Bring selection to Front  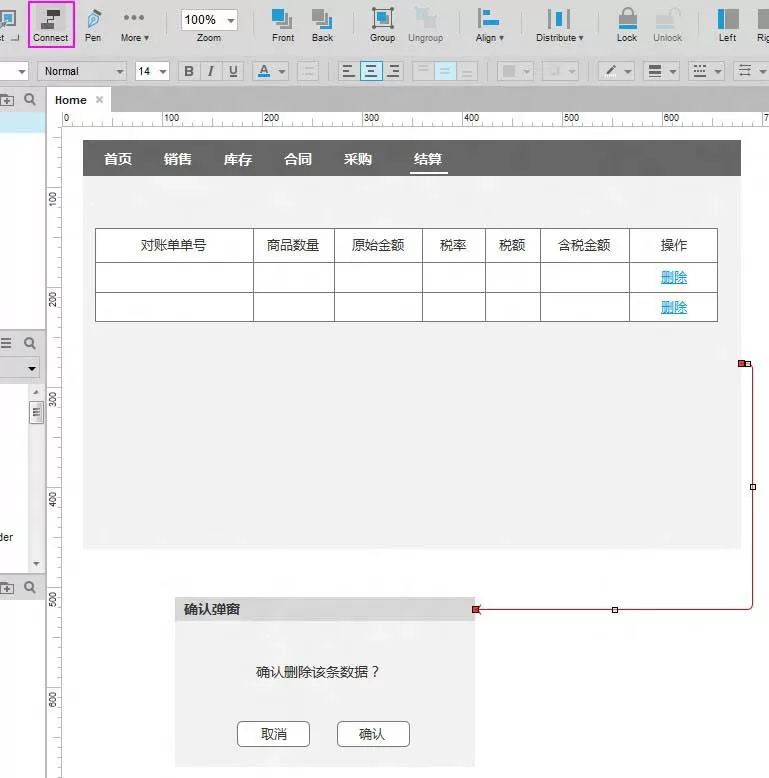click(x=283, y=26)
